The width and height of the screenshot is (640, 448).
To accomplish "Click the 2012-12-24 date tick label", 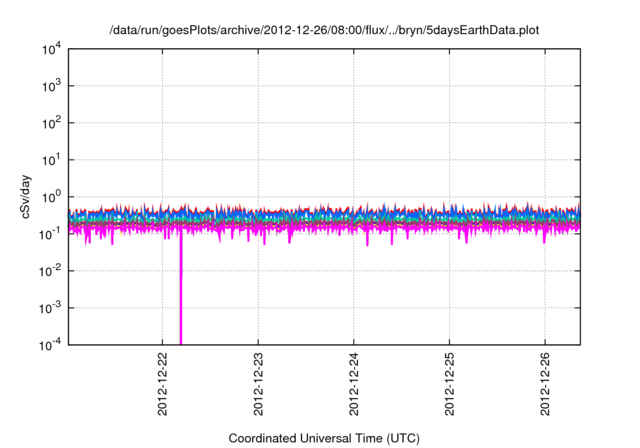I will (354, 384).
